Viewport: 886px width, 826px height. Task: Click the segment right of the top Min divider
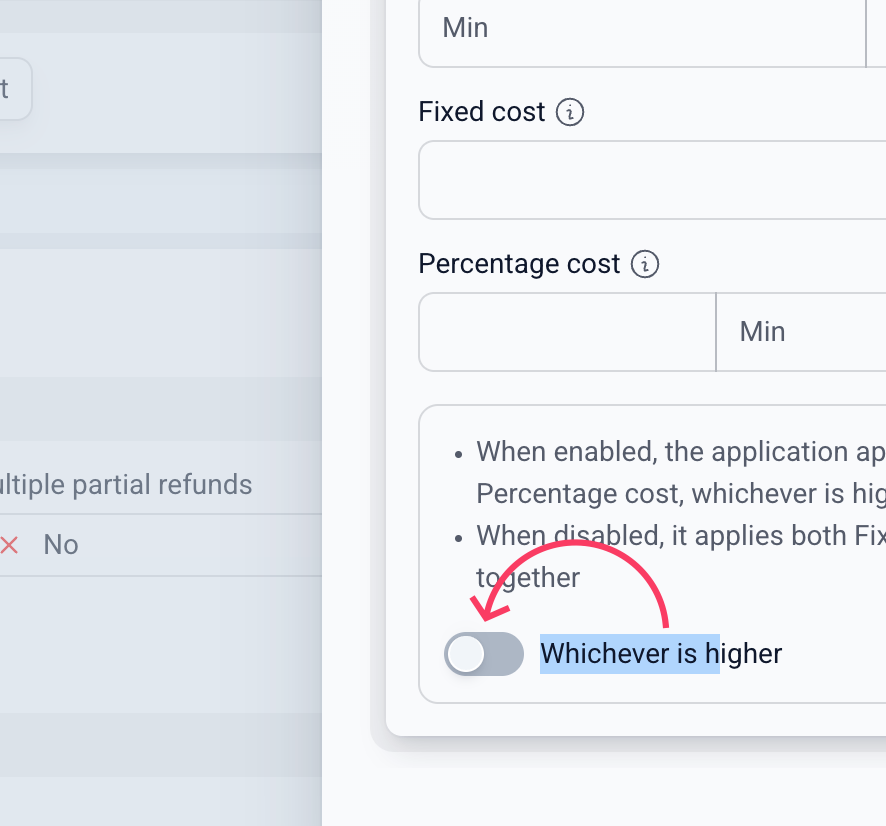coord(876,31)
